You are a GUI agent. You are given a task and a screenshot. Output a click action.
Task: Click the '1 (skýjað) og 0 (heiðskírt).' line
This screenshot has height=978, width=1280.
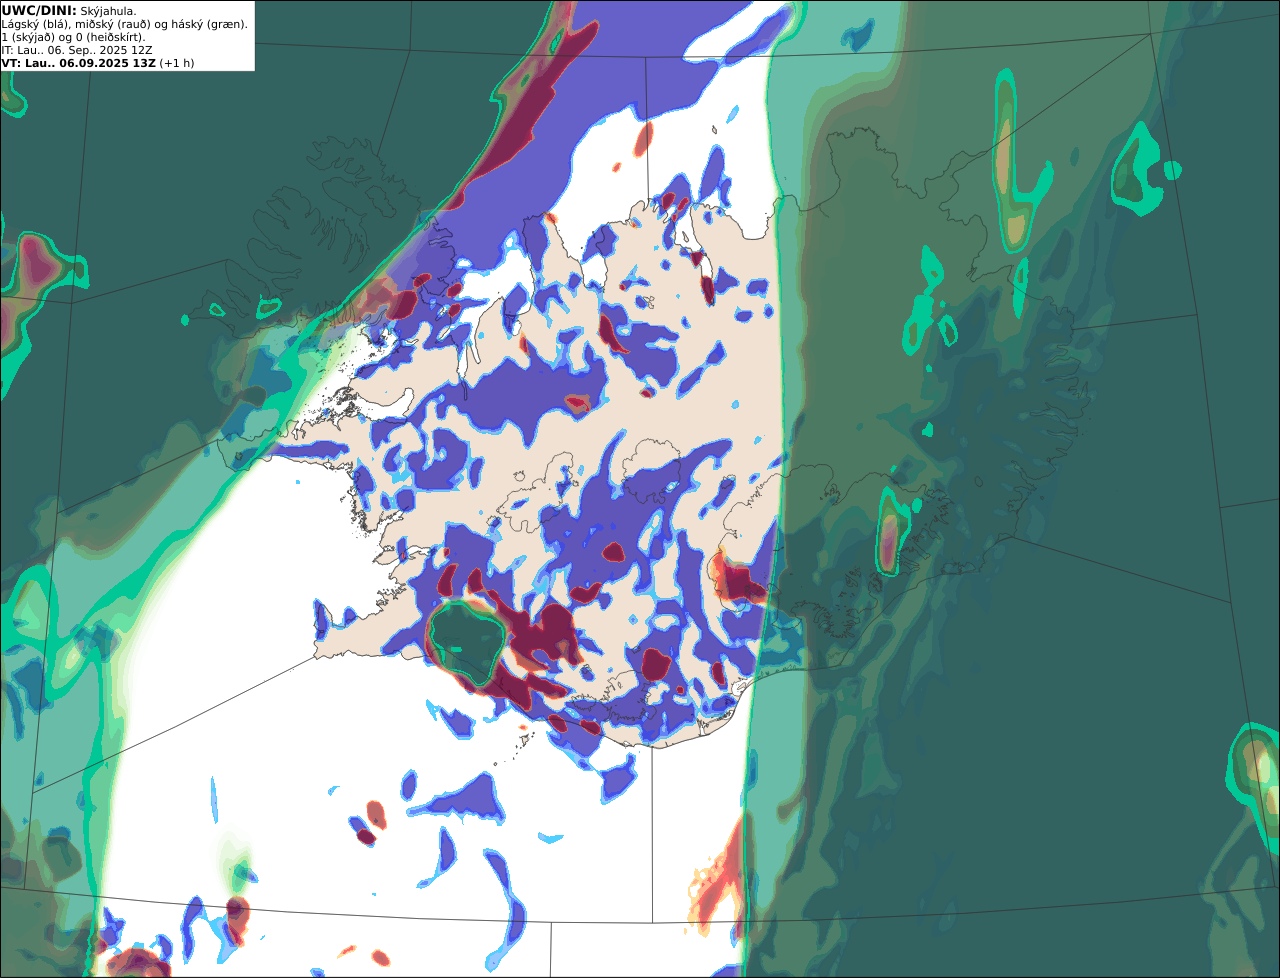click(x=73, y=37)
